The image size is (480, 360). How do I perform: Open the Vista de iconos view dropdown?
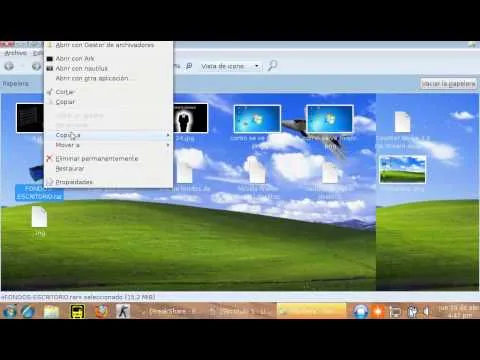click(x=230, y=66)
